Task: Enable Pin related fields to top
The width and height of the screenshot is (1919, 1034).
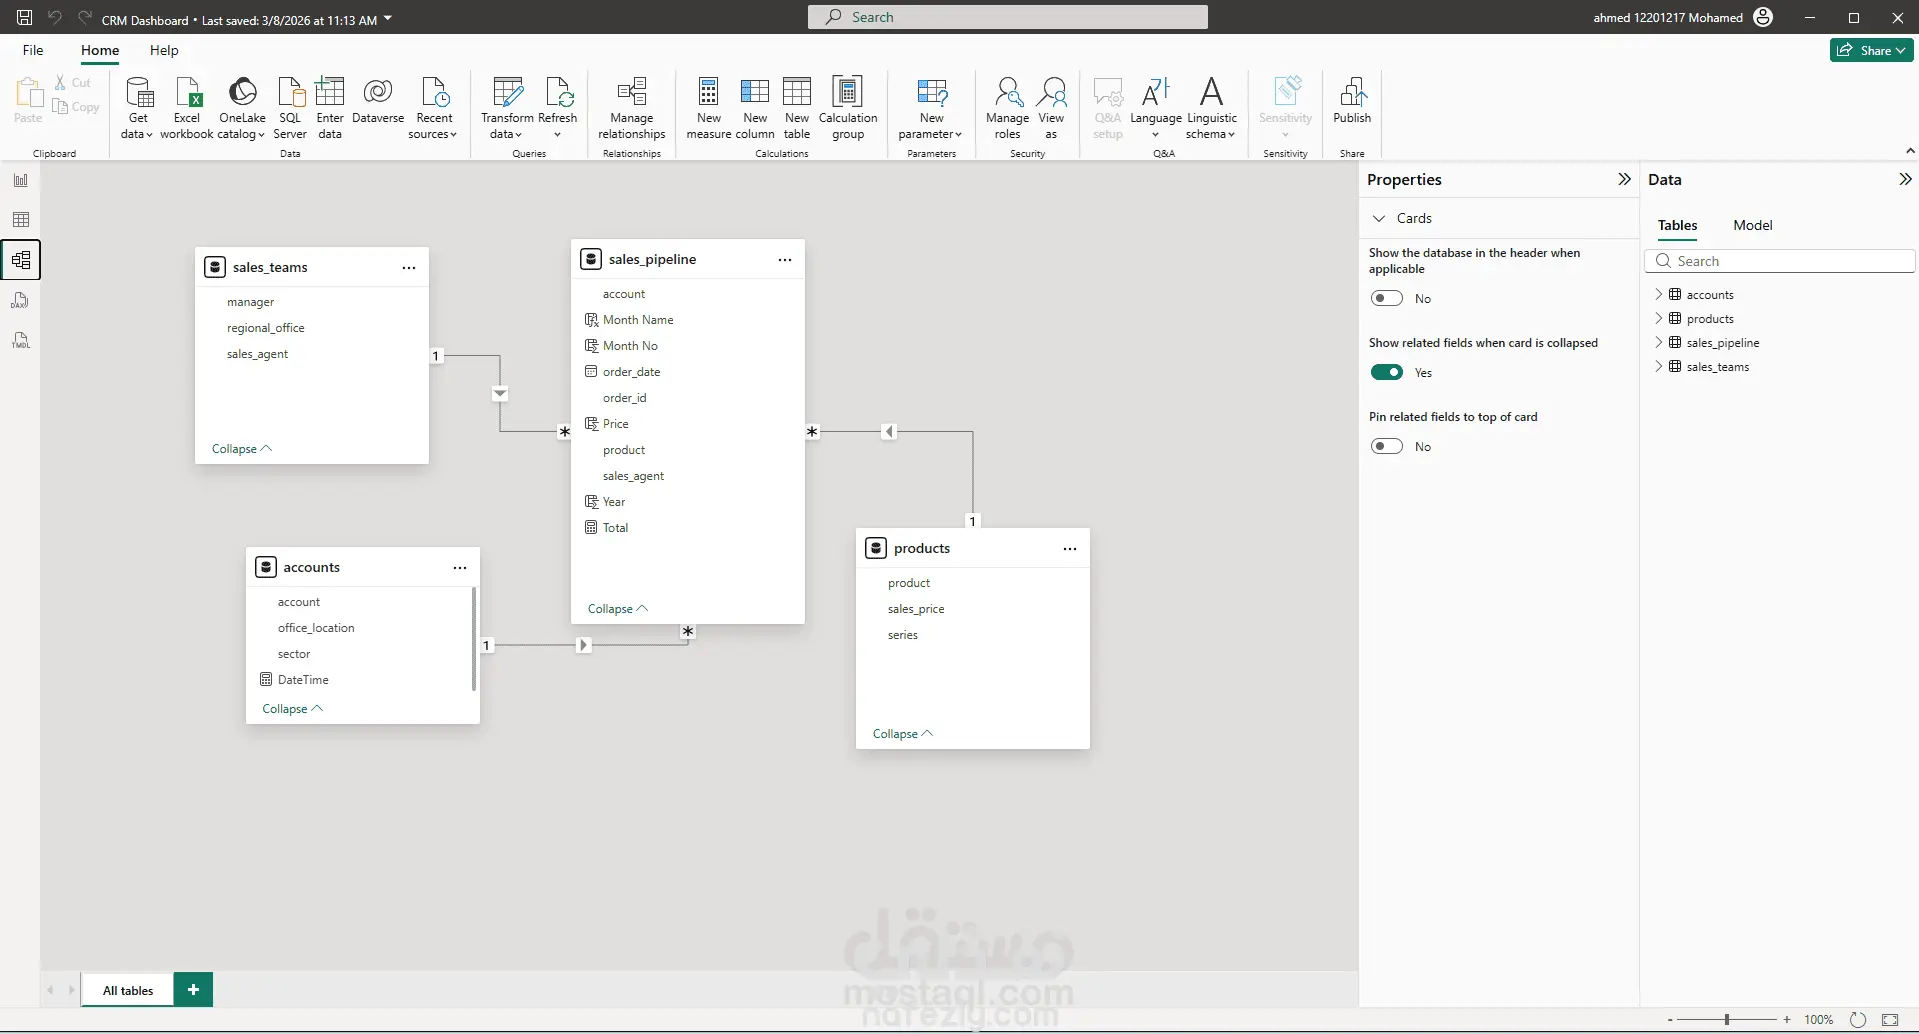Action: click(1387, 446)
